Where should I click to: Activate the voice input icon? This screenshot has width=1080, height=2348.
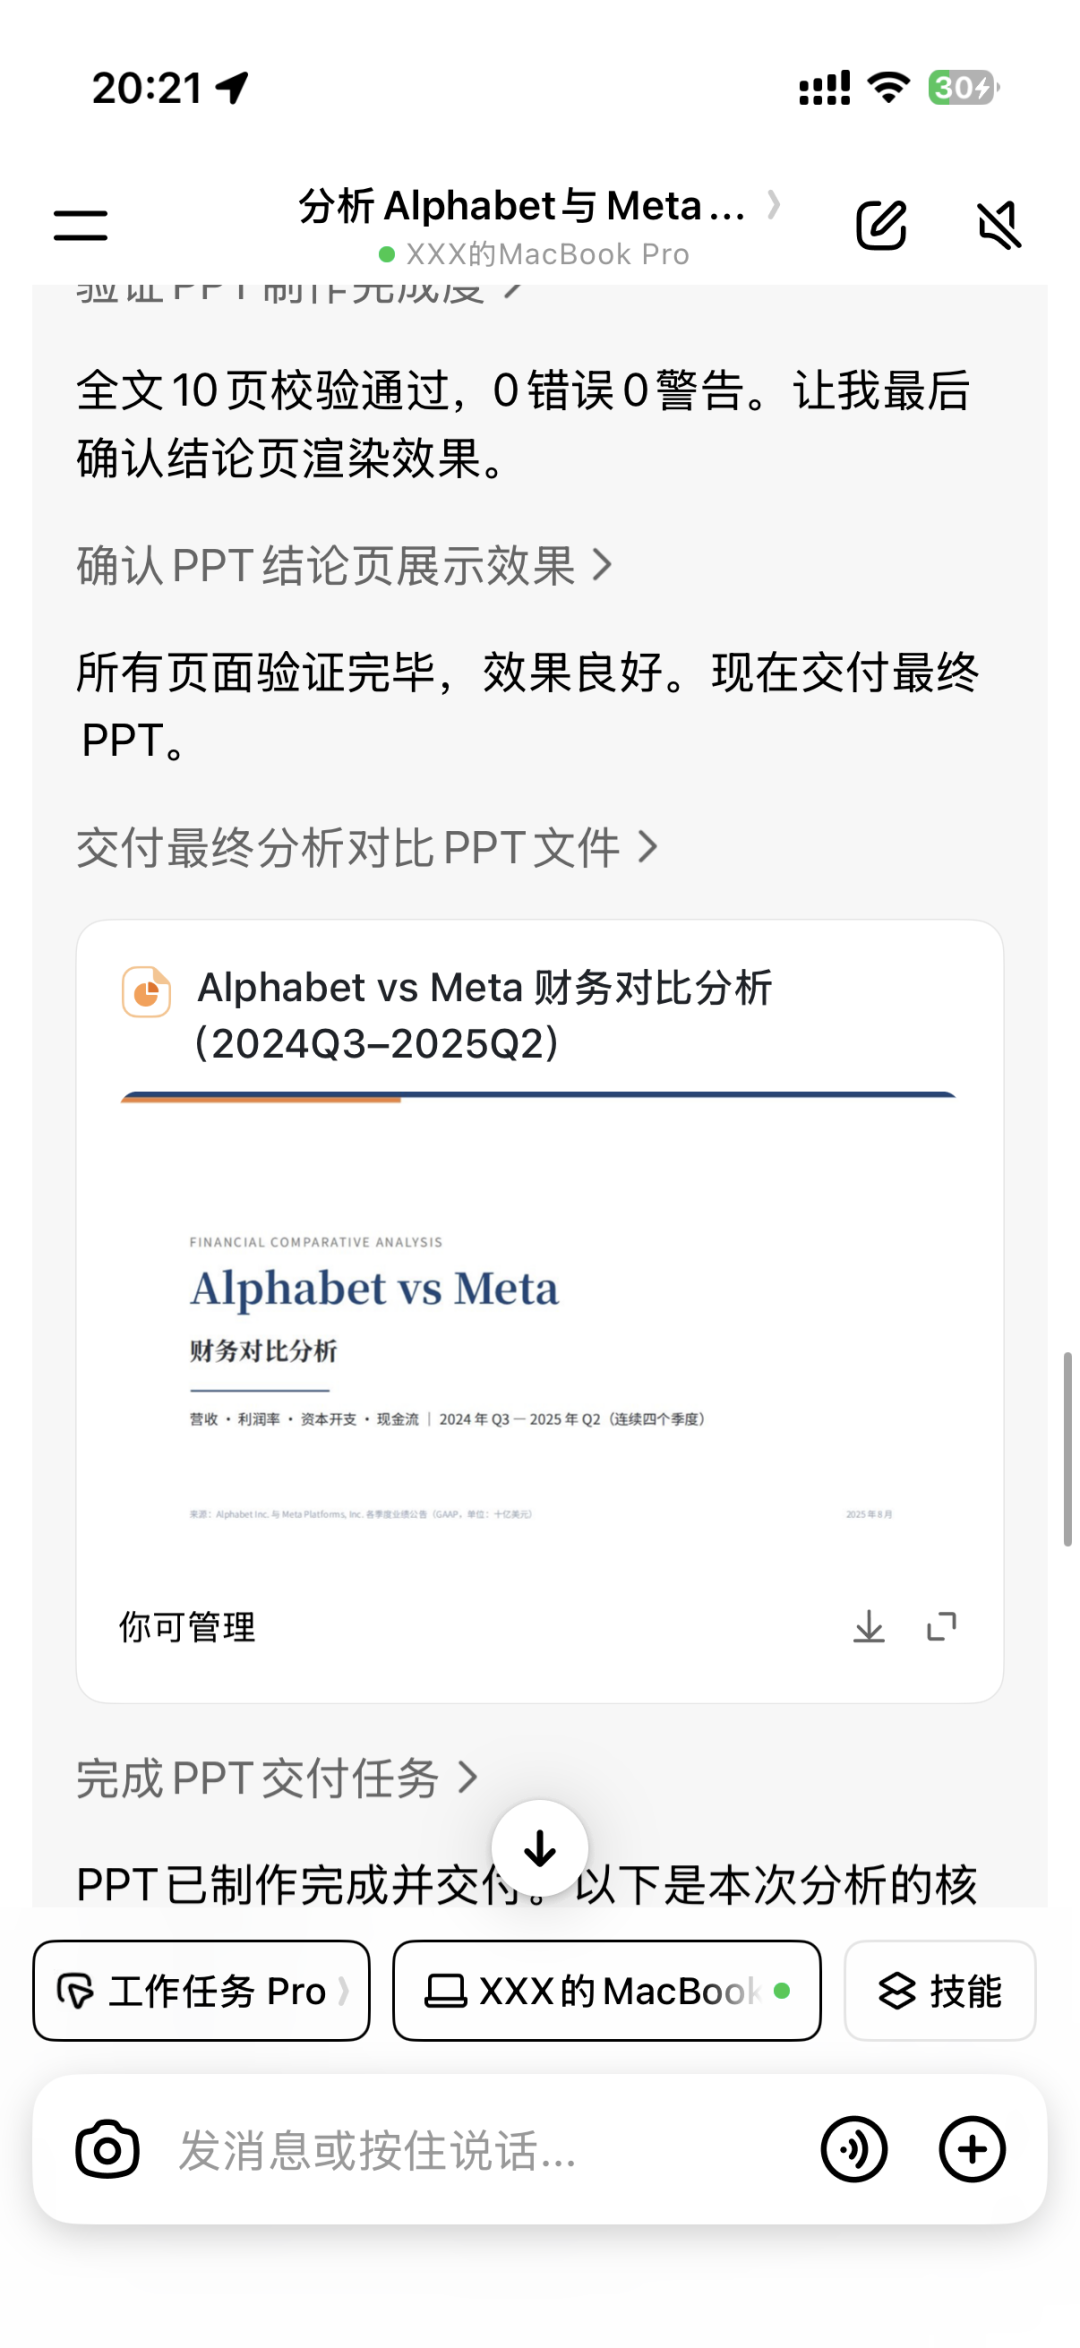pos(854,2149)
